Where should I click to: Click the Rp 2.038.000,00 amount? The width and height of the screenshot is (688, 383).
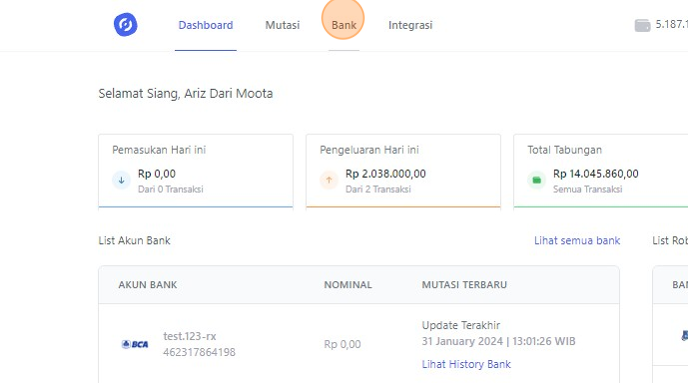click(x=385, y=174)
